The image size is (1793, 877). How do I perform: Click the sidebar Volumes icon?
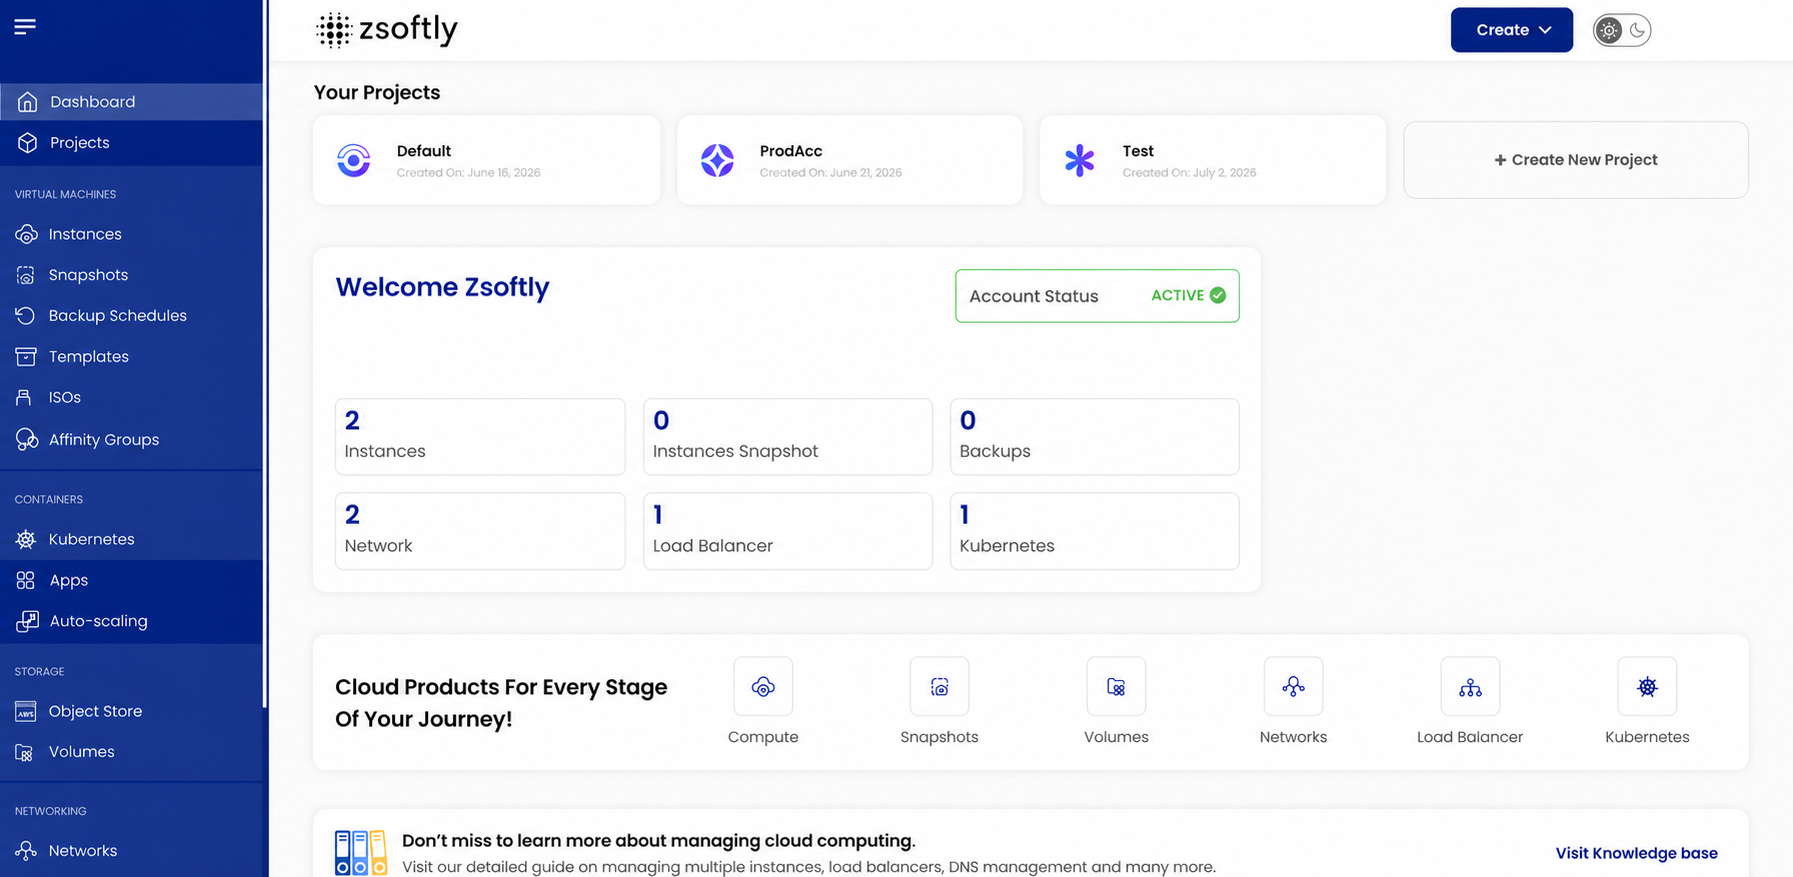click(x=25, y=752)
